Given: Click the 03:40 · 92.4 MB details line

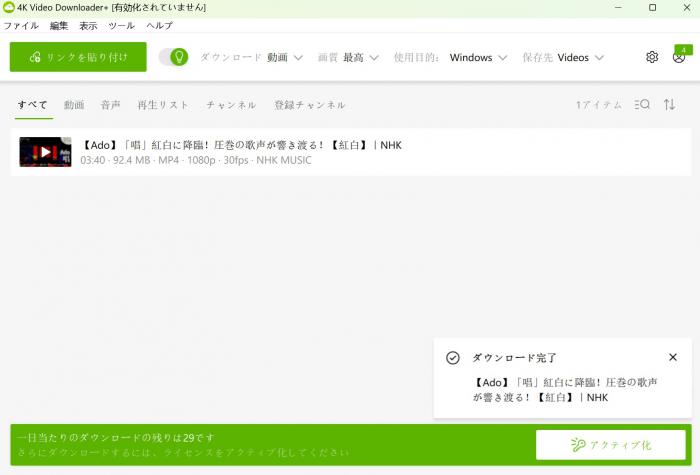Looking at the screenshot, I should click(196, 160).
